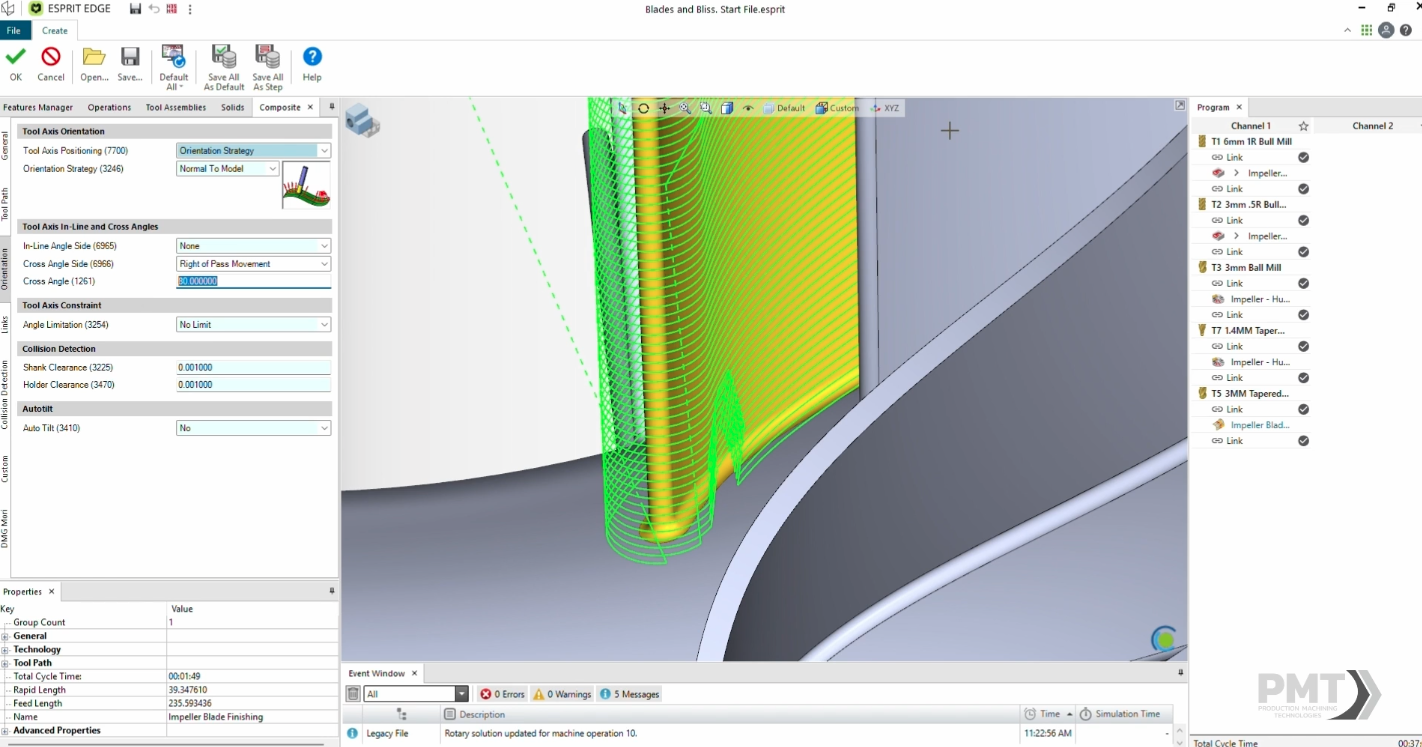1422x747 pixels.
Task: Click the XYZ axis button in viewport toolbar
Action: coord(885,108)
